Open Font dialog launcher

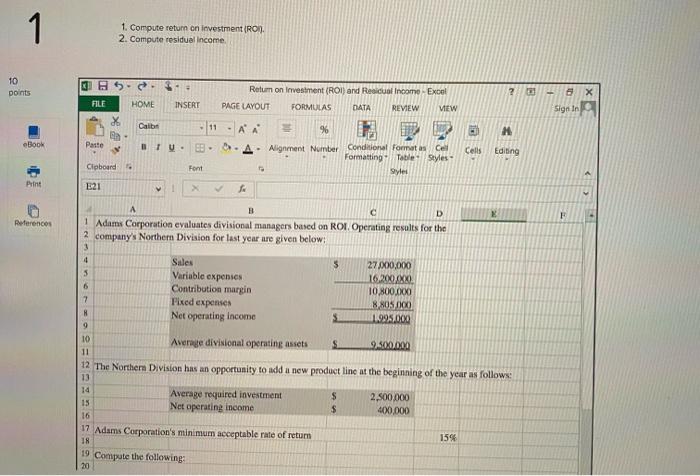coord(261,169)
